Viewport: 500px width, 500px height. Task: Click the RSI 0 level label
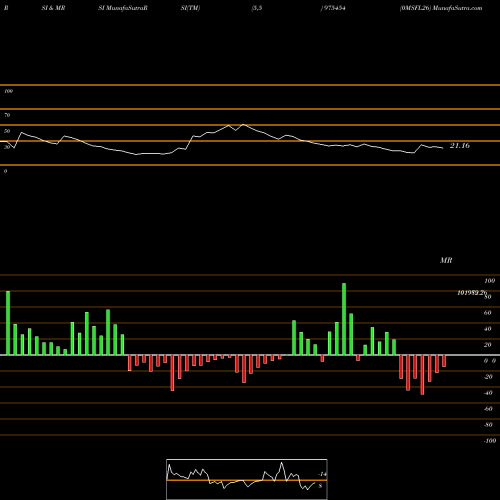[x=5, y=171]
